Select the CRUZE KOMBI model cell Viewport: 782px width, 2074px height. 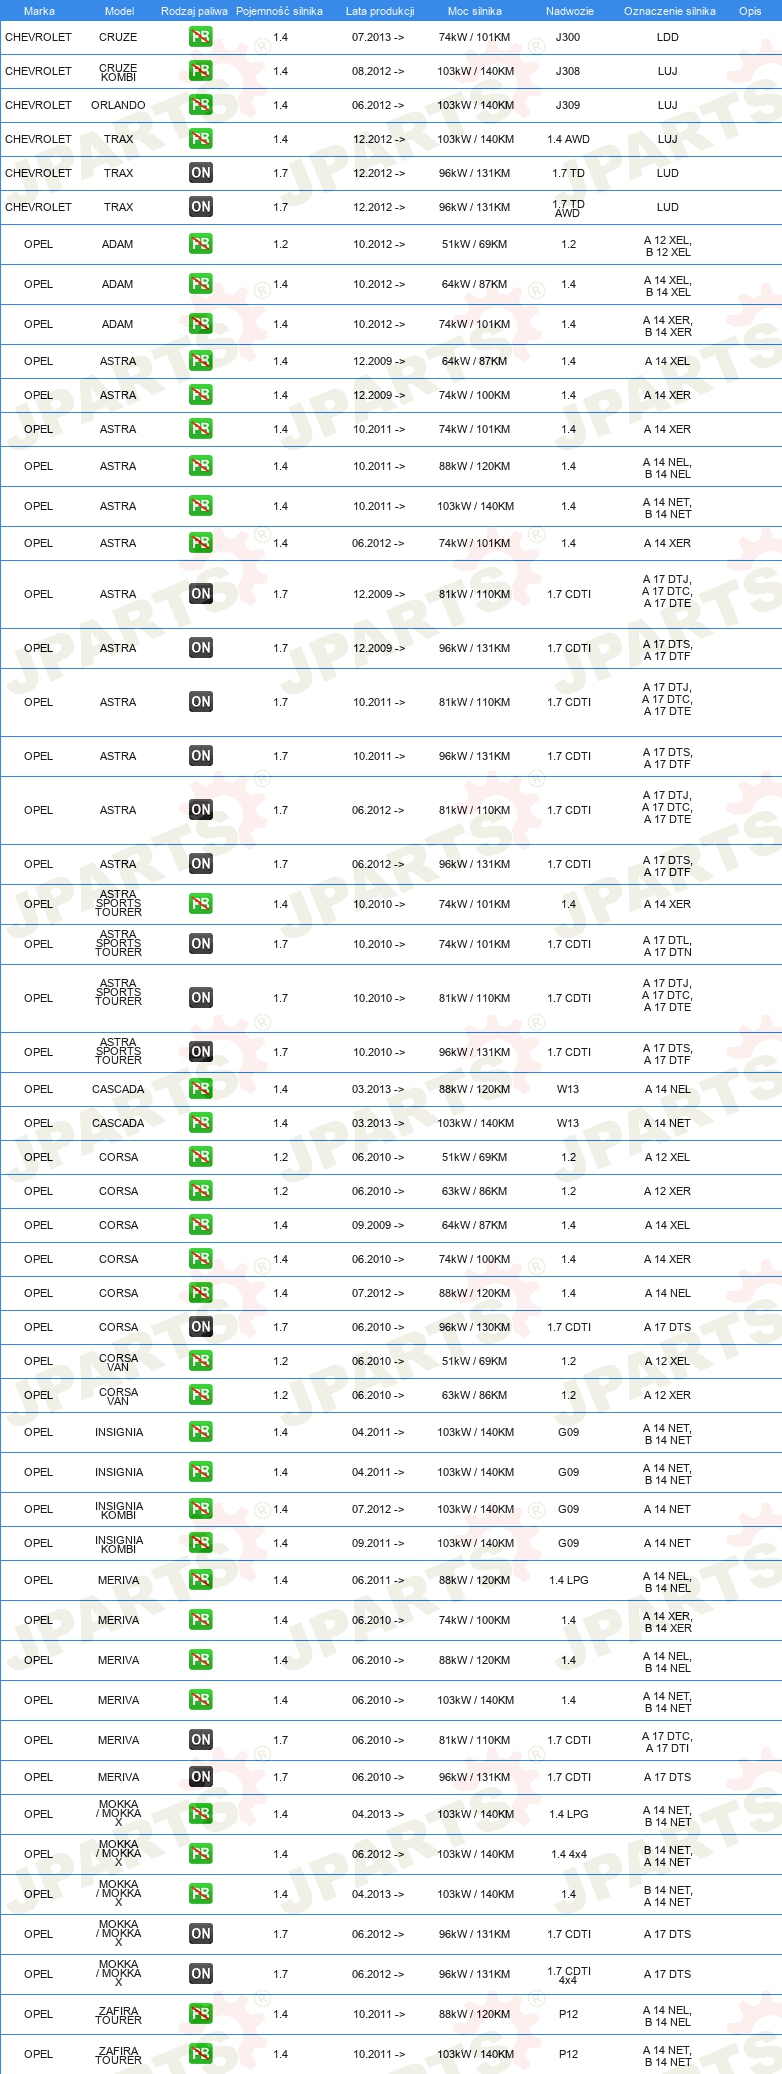pos(118,72)
